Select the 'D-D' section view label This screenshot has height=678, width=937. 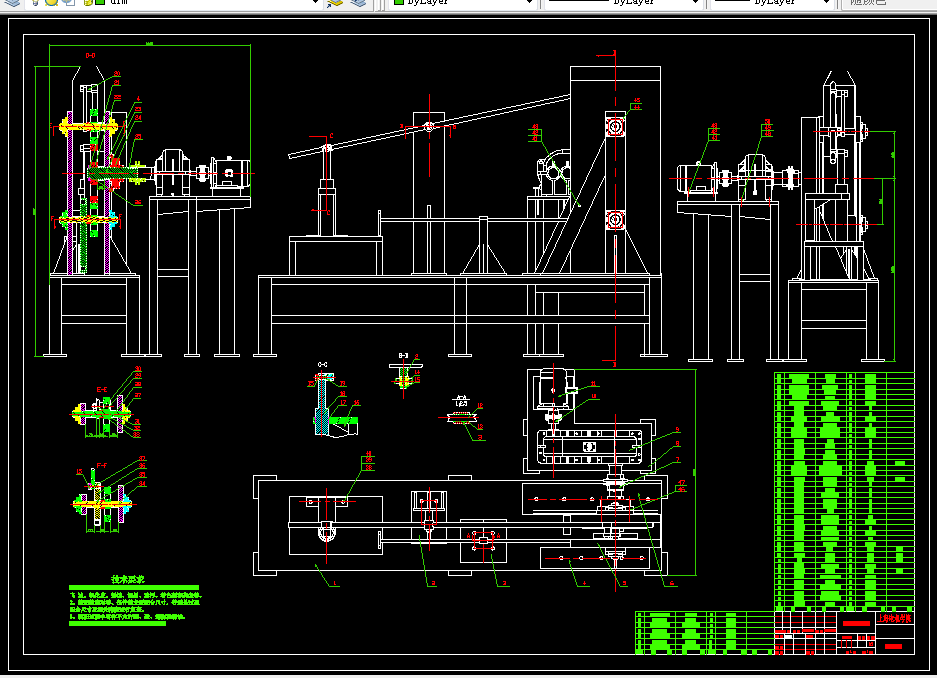[x=90, y=56]
